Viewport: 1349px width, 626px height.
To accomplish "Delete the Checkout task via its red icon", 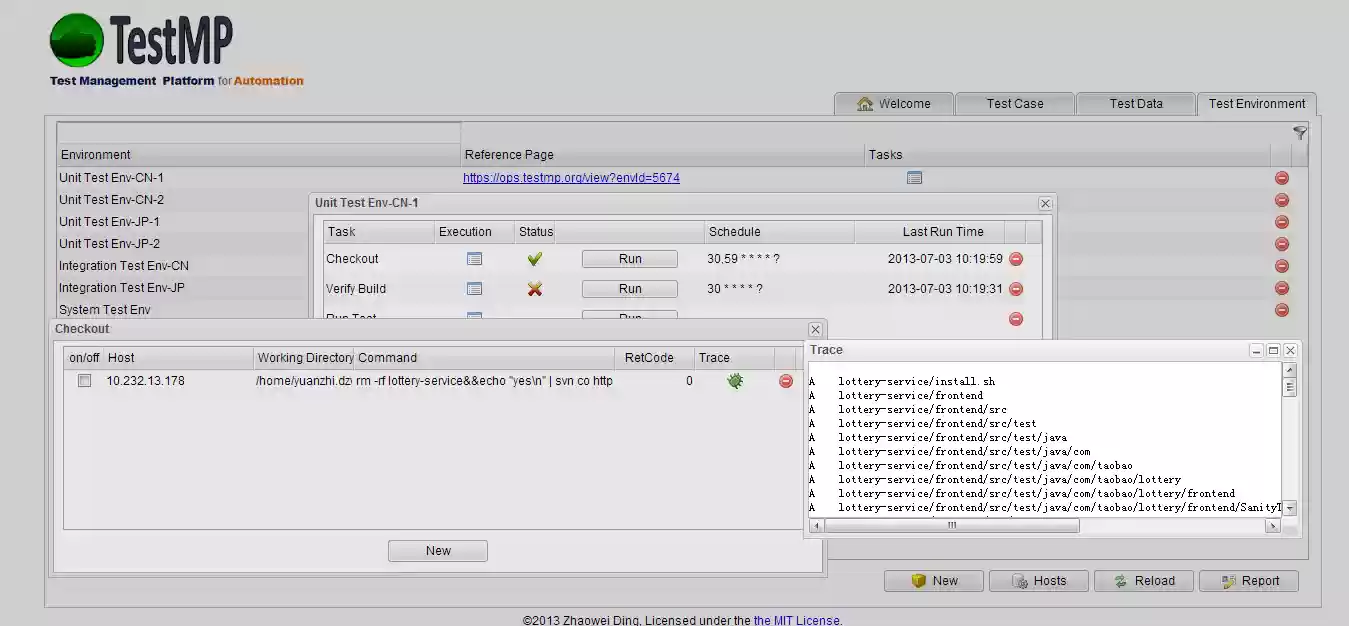I will pyautogui.click(x=1016, y=258).
